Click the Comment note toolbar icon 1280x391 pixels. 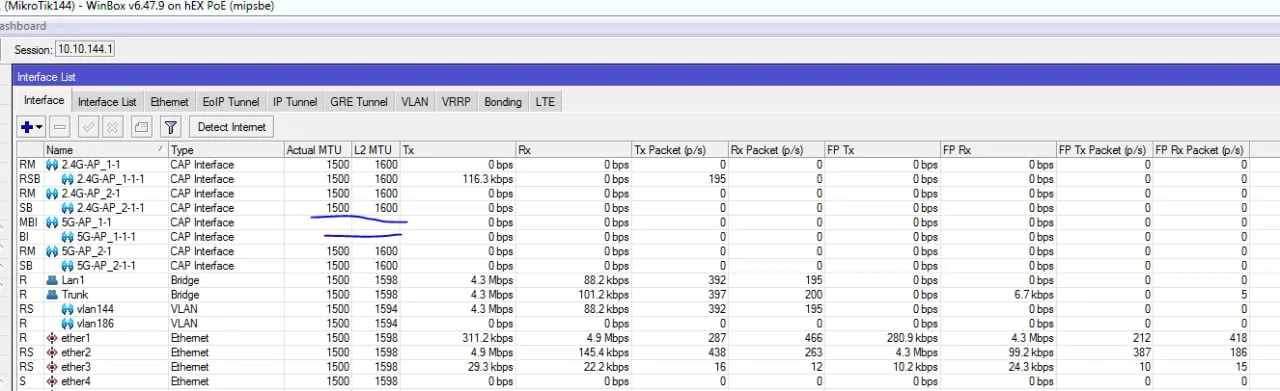[x=141, y=127]
